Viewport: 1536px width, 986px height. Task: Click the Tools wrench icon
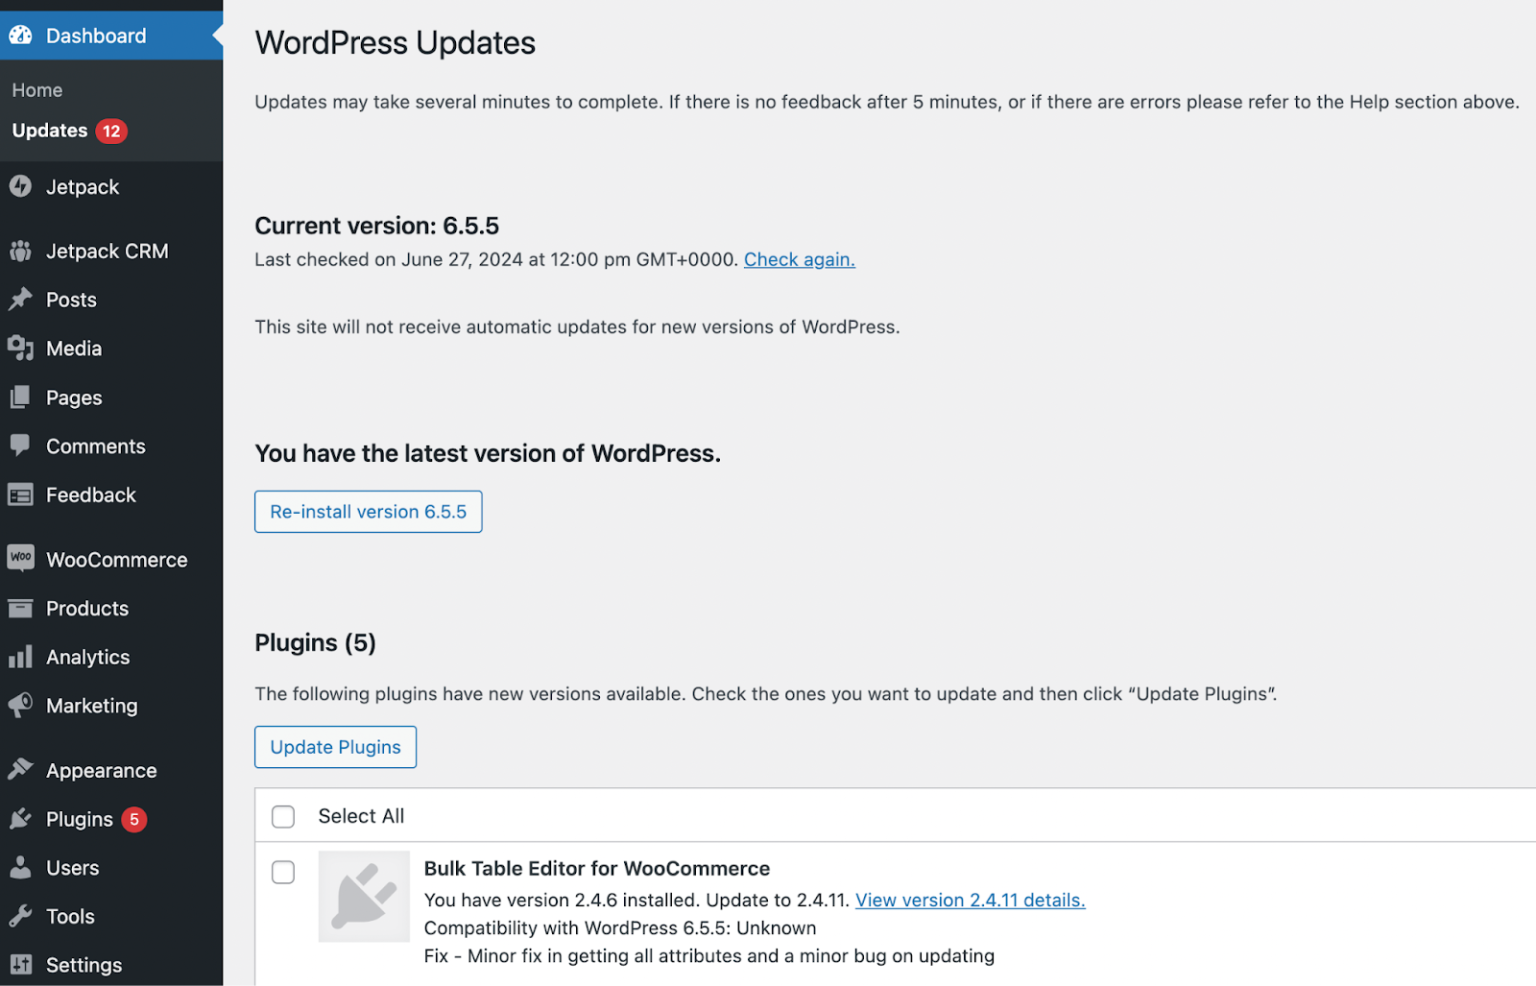20,916
